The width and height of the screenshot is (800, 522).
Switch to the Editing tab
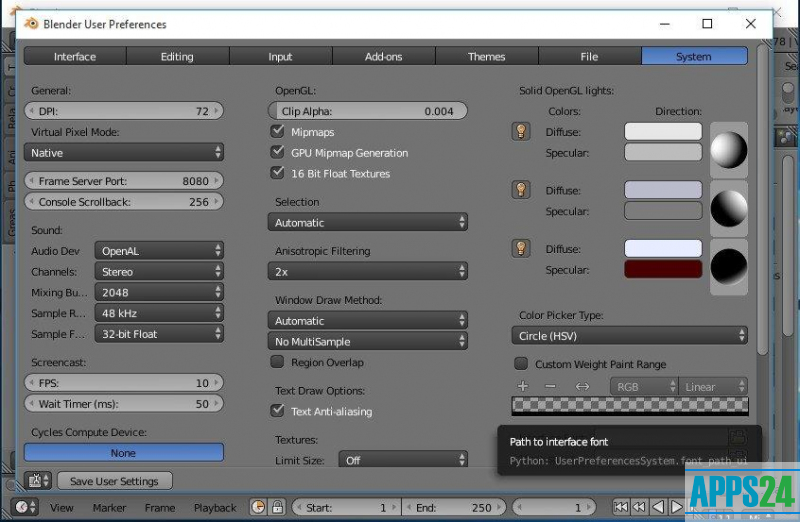click(x=178, y=56)
